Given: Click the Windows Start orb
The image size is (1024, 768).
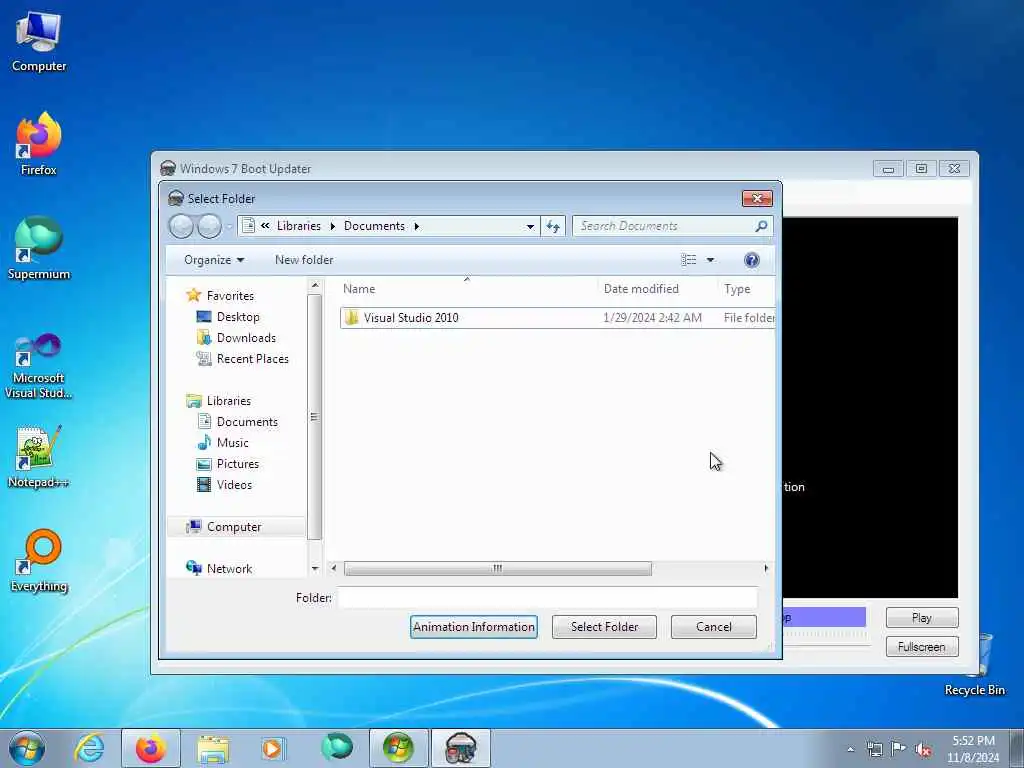Looking at the screenshot, I should (x=27, y=748).
